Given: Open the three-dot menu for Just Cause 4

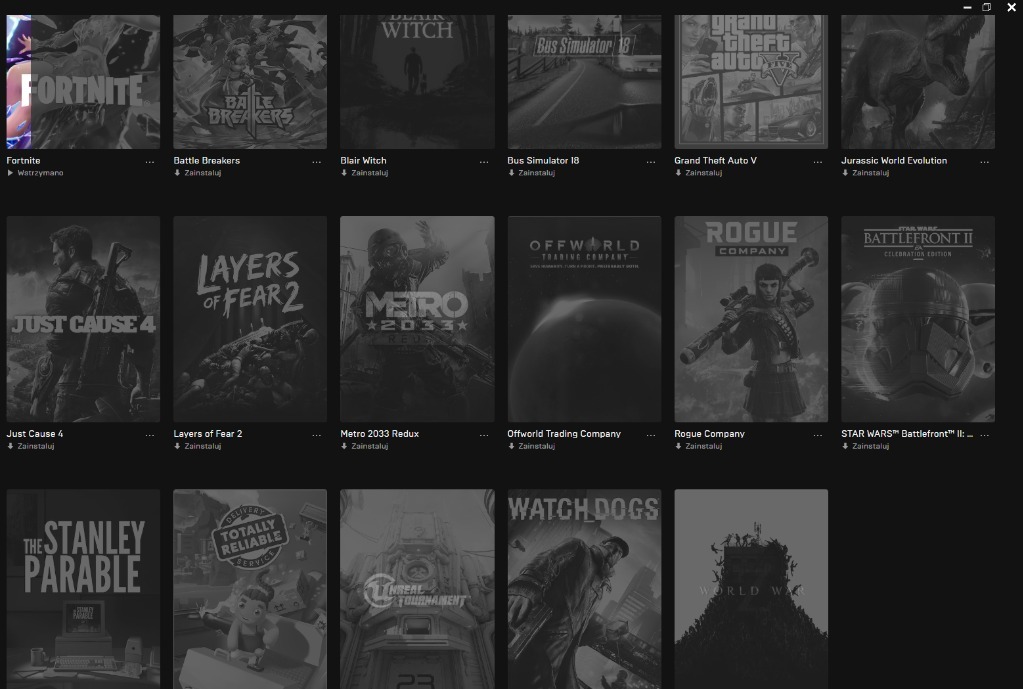Looking at the screenshot, I should (149, 435).
